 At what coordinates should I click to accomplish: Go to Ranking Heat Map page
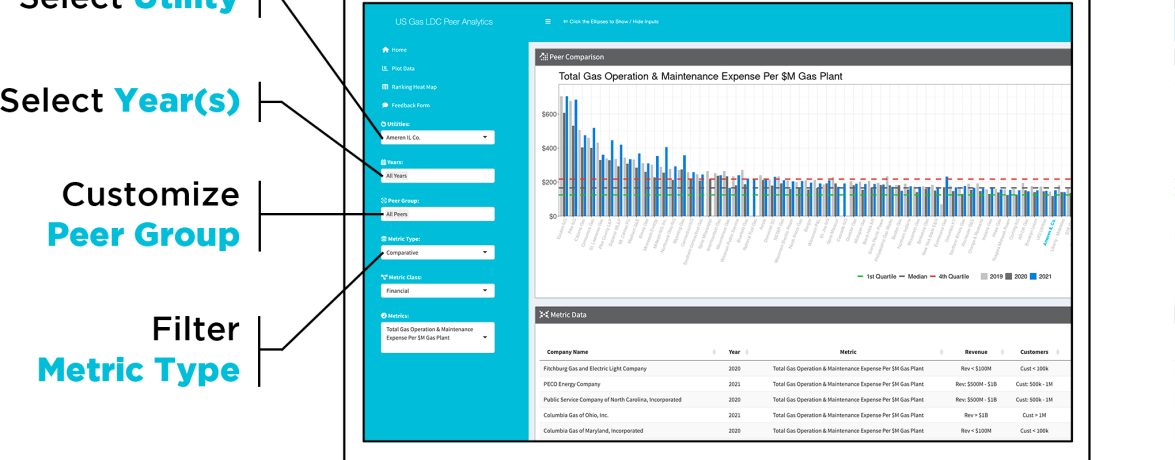tap(415, 87)
